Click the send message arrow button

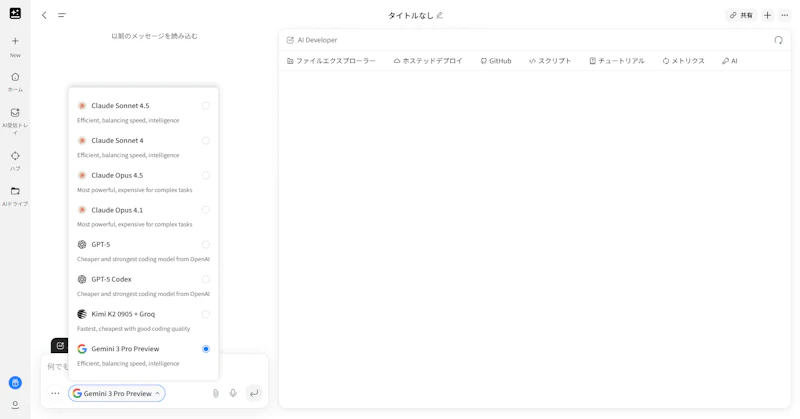(x=254, y=393)
